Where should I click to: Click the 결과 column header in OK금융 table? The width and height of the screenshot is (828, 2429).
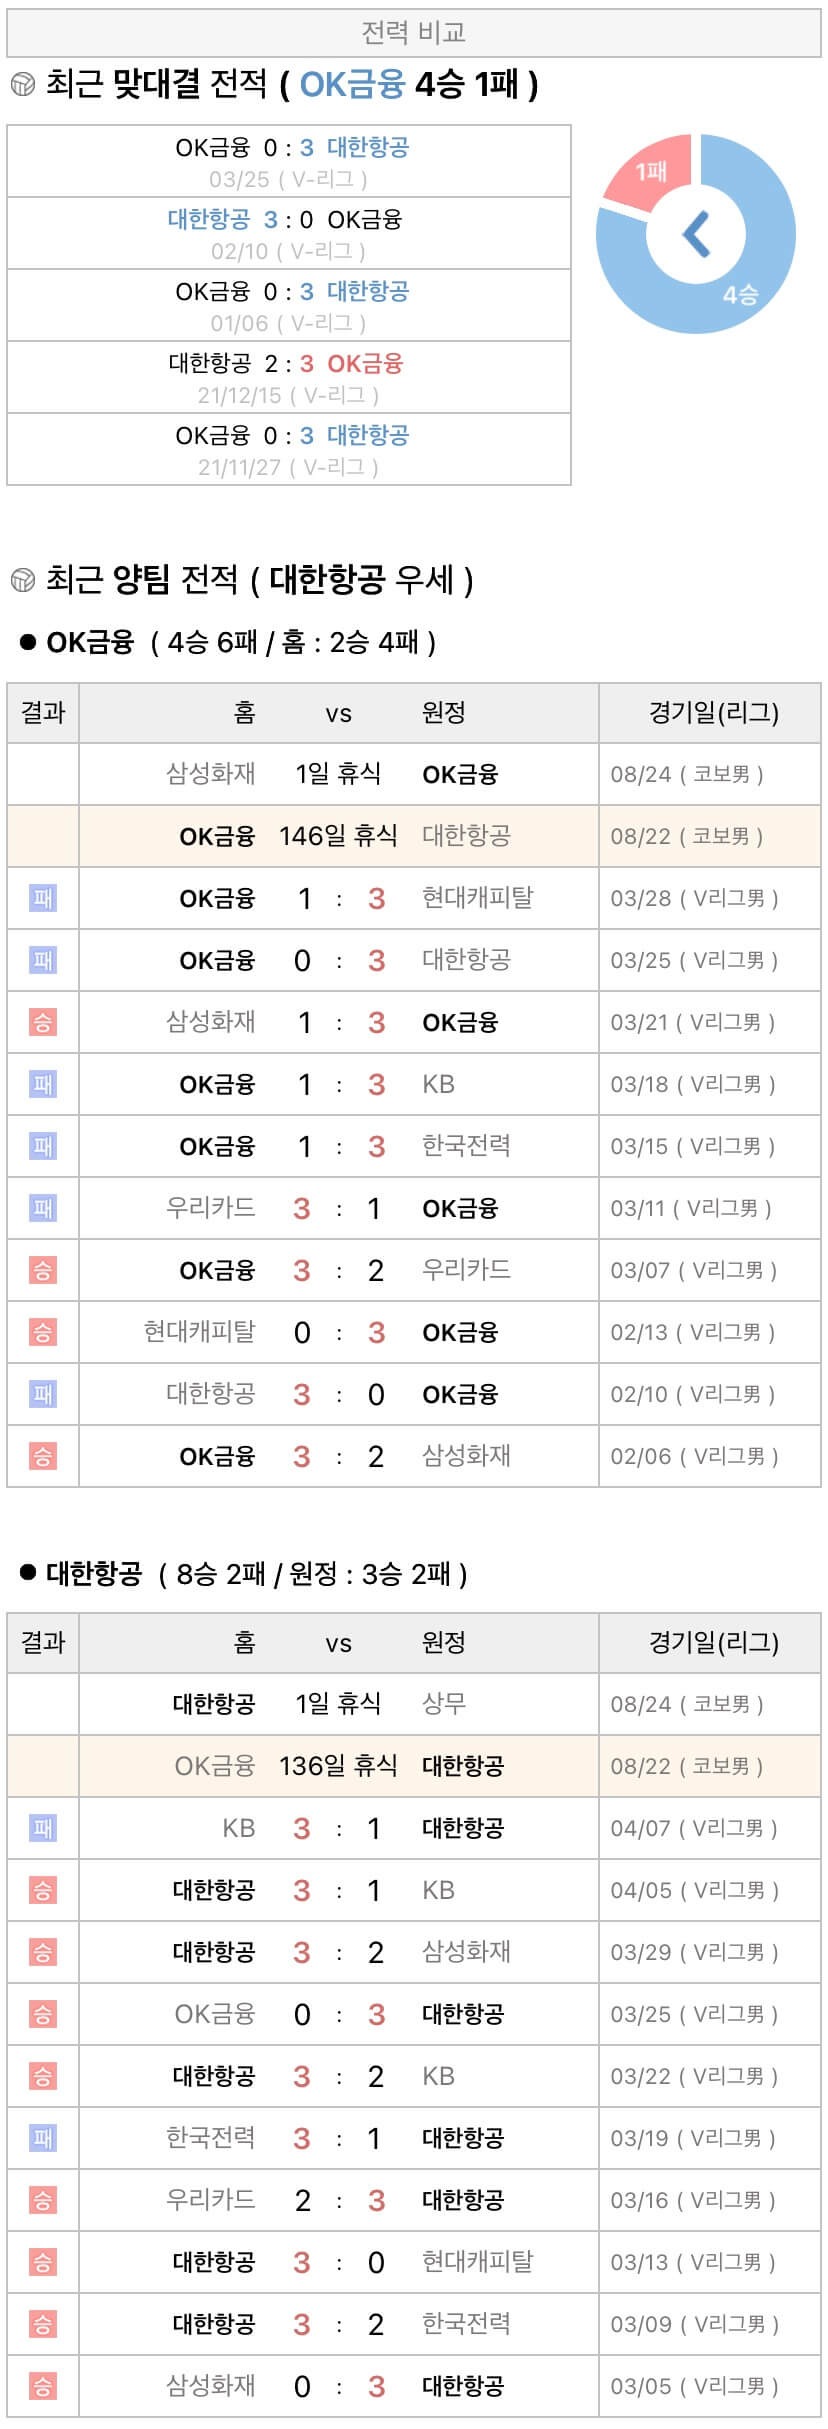click(43, 713)
